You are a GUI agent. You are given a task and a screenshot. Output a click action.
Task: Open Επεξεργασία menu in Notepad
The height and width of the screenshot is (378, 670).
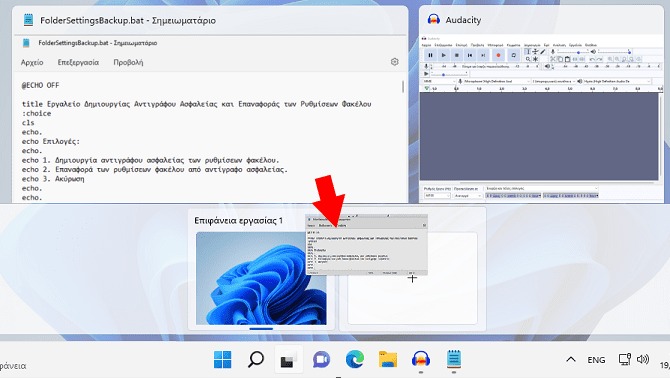coord(78,62)
